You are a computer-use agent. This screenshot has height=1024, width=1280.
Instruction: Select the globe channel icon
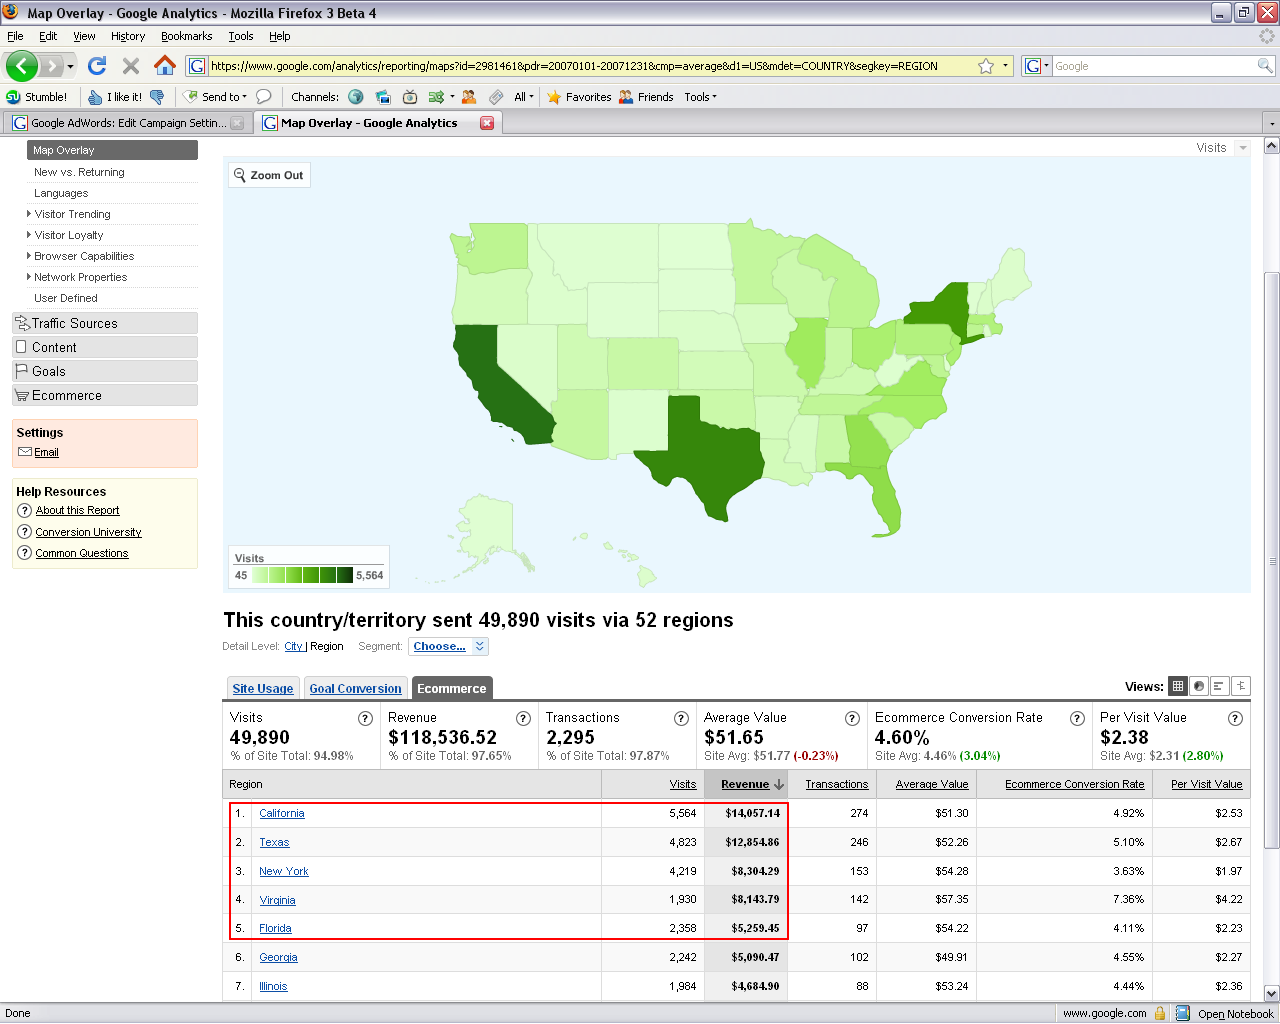356,97
